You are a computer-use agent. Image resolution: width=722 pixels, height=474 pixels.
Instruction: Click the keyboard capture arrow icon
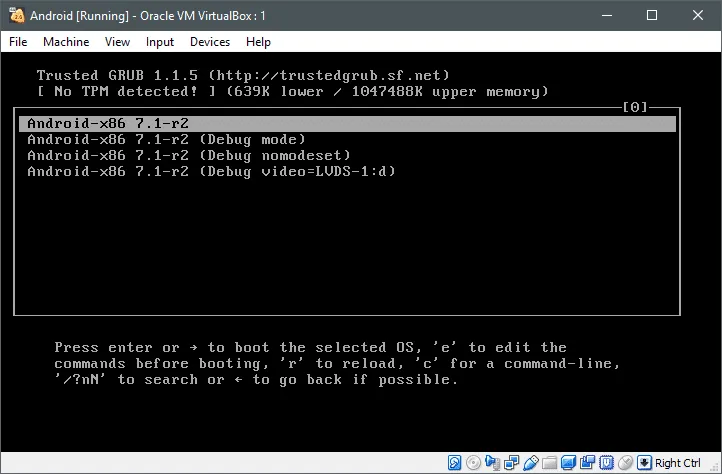644,462
